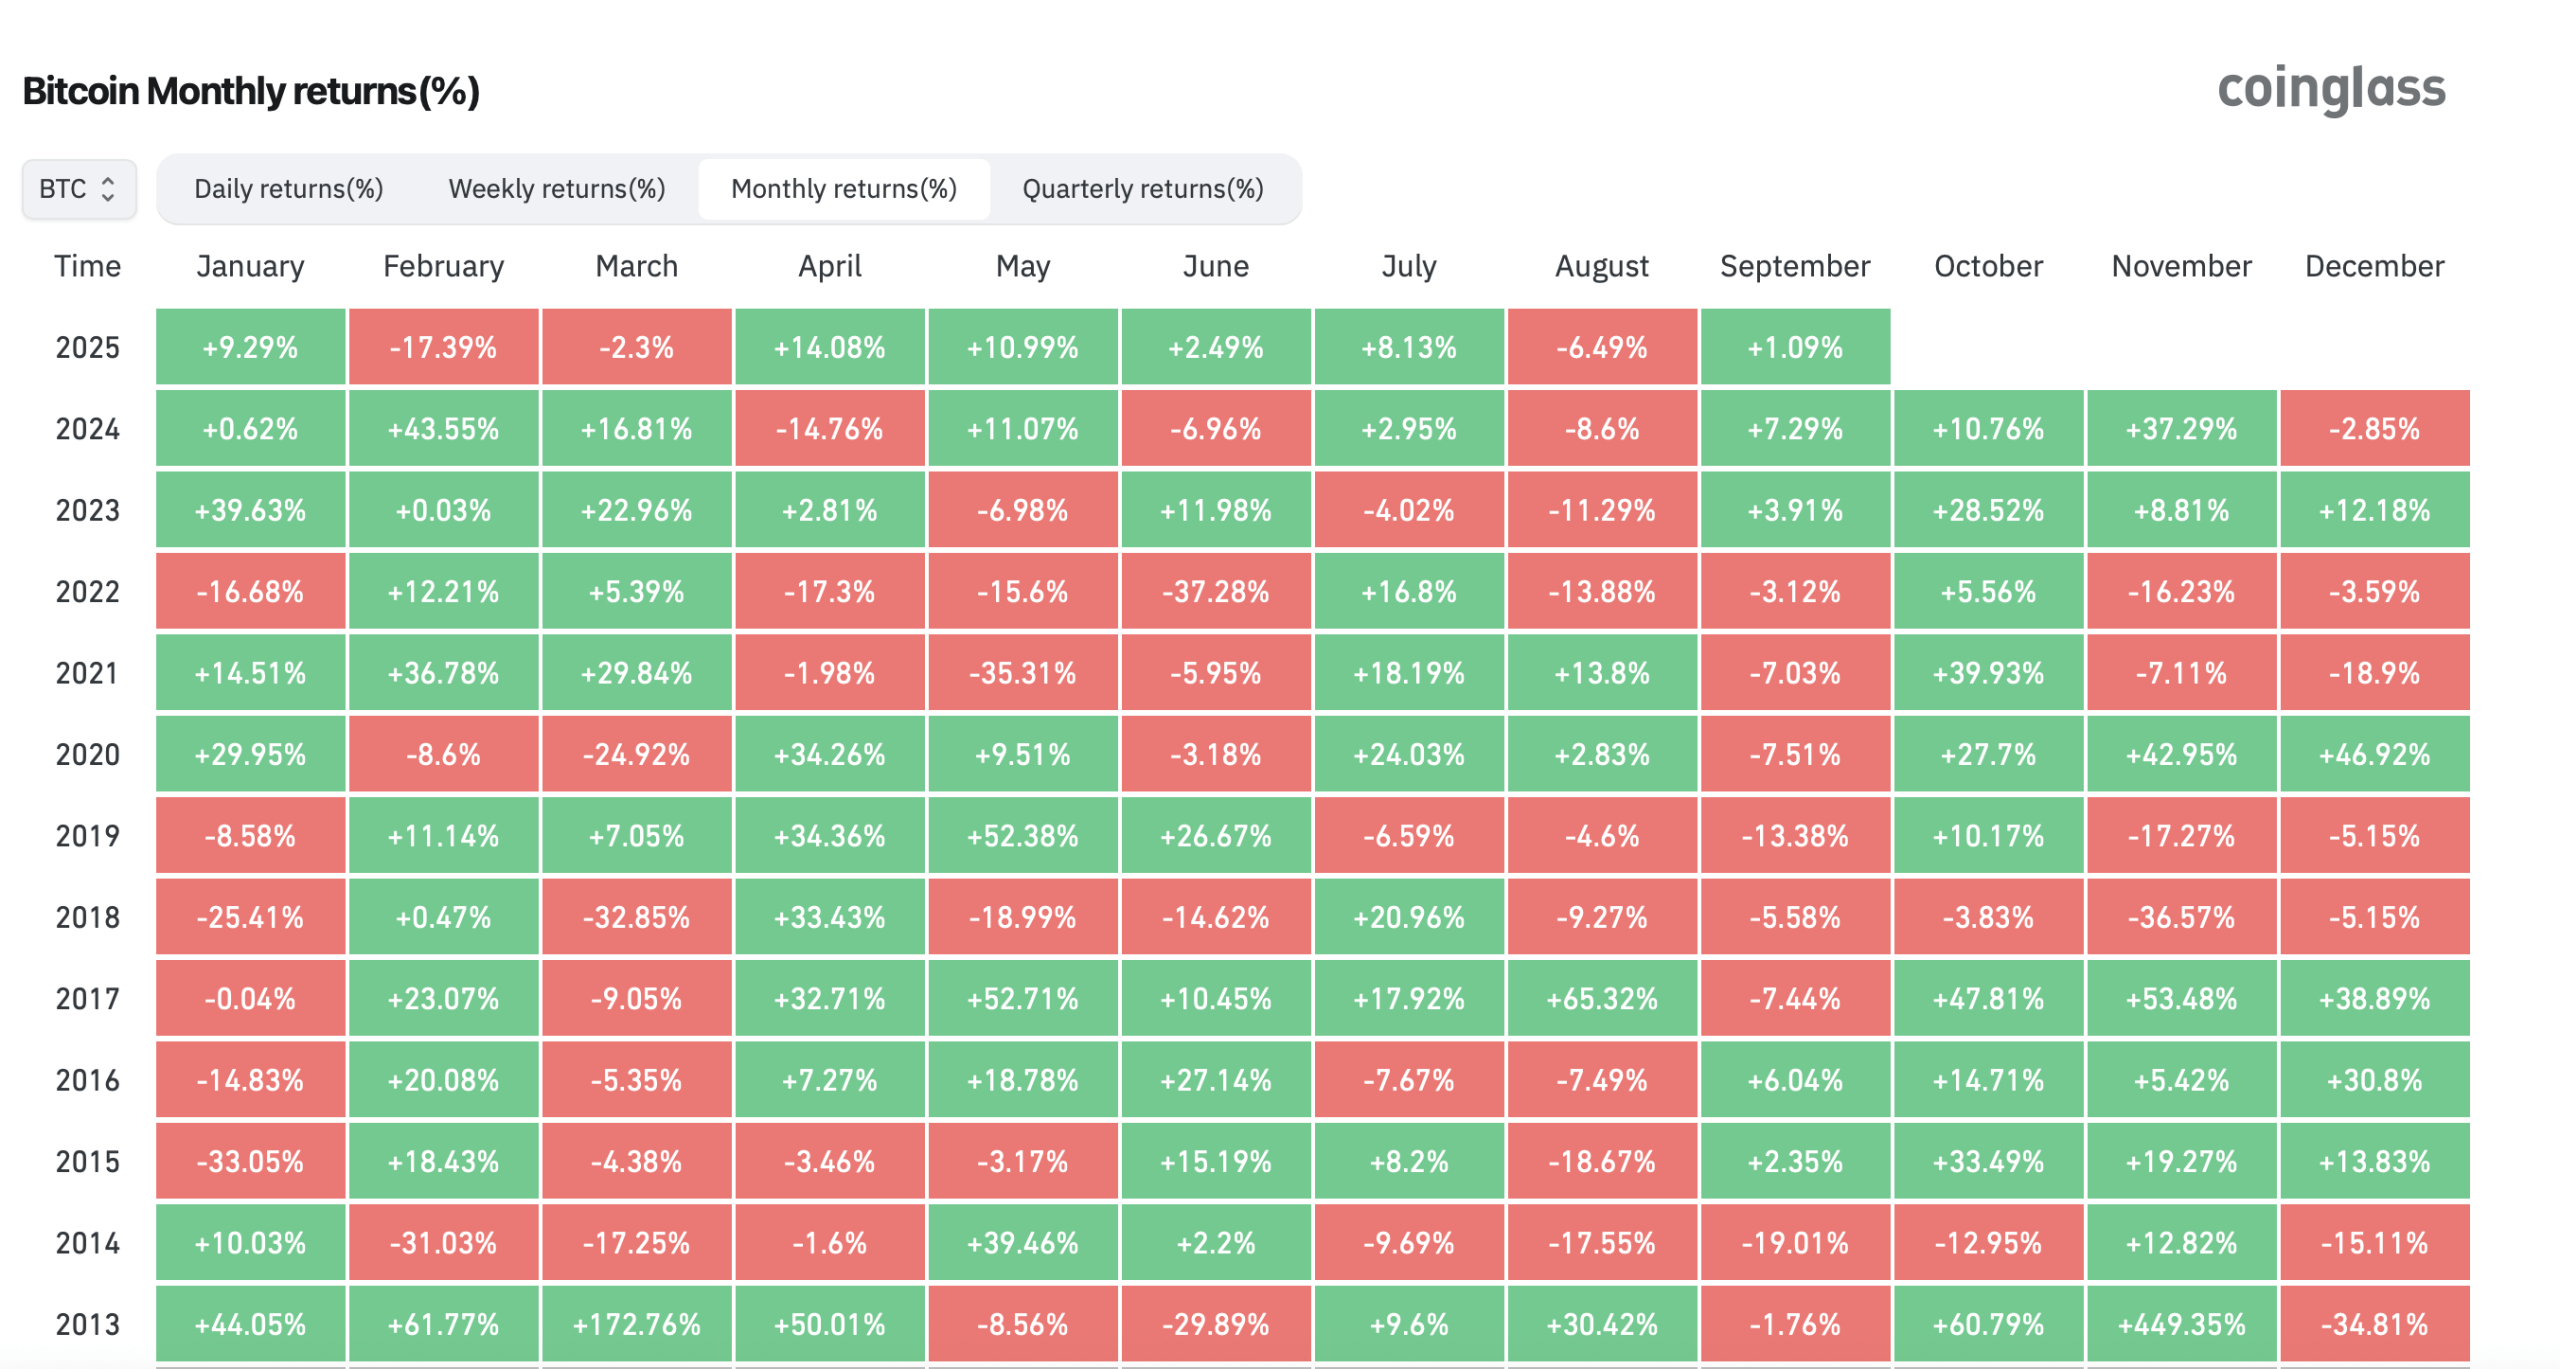Screen dimensions: 2560x1369
Task: Click the December column header
Action: pos(2374,266)
